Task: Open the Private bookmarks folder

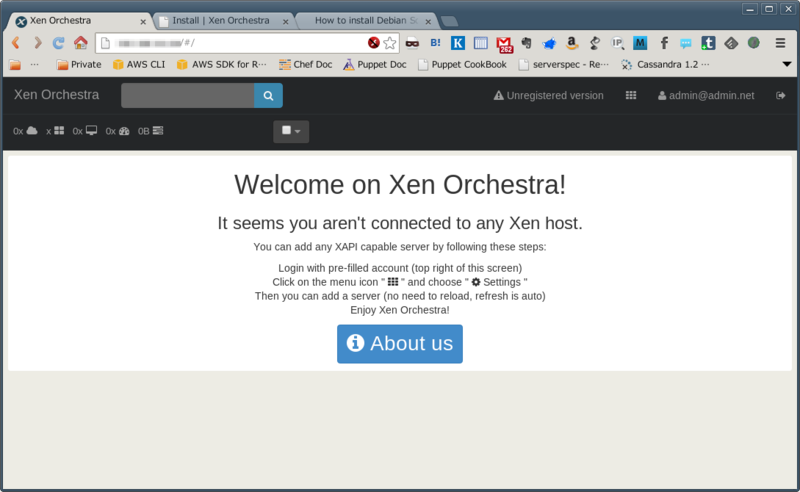Action: pos(79,64)
